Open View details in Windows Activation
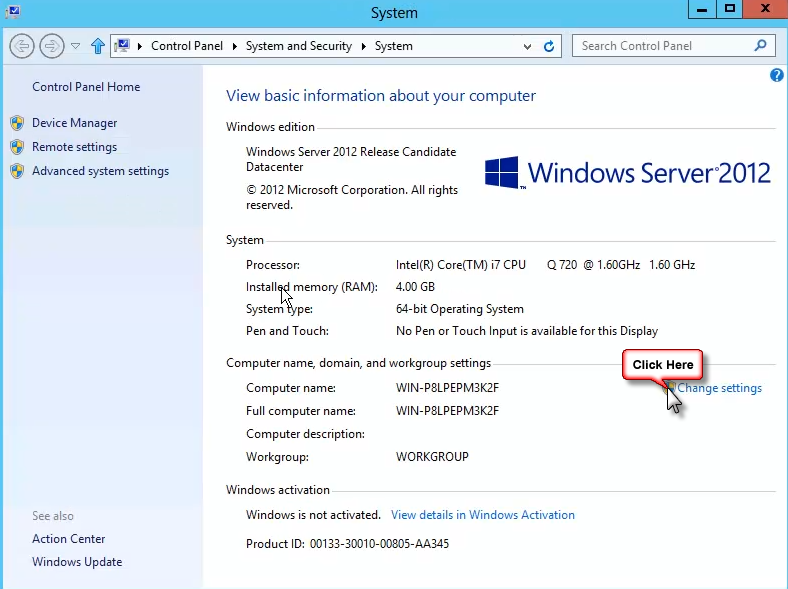 [482, 515]
